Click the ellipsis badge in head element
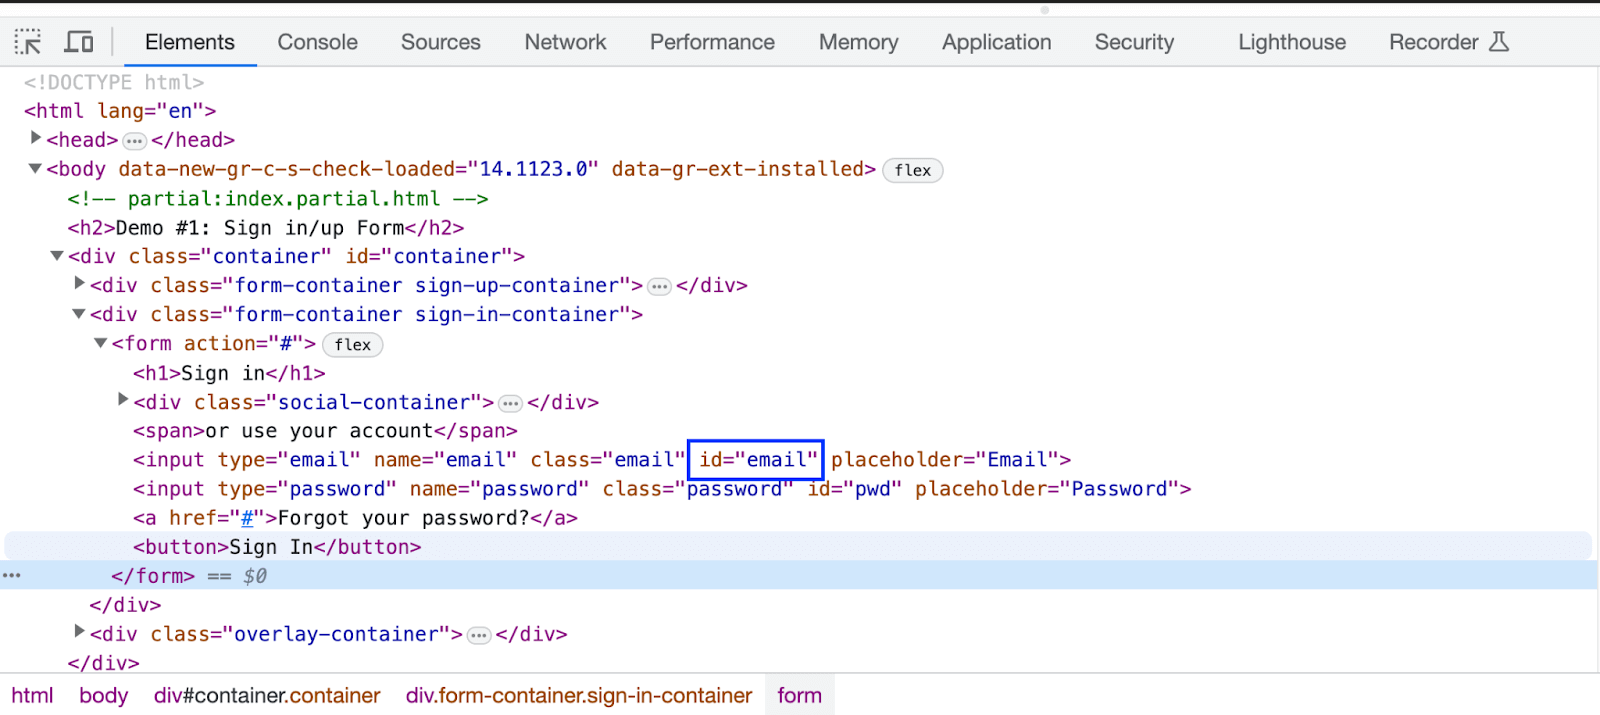This screenshot has height=715, width=1600. [x=135, y=141]
